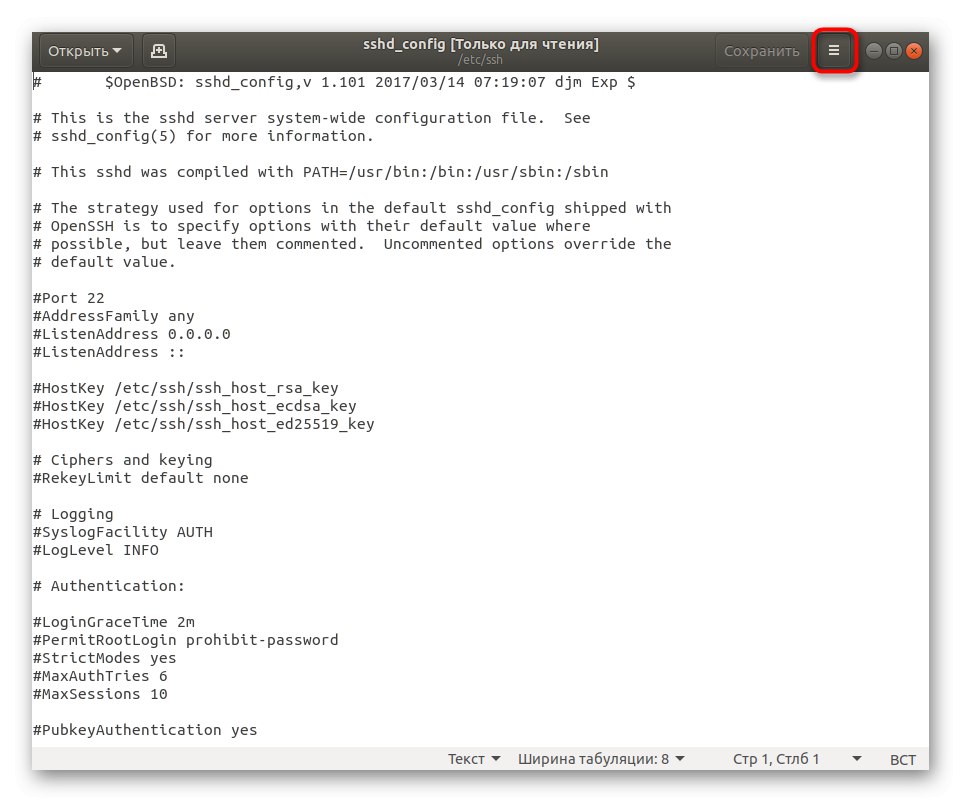The width and height of the screenshot is (961, 802).
Task: Maximize the gedit window
Action: [894, 51]
